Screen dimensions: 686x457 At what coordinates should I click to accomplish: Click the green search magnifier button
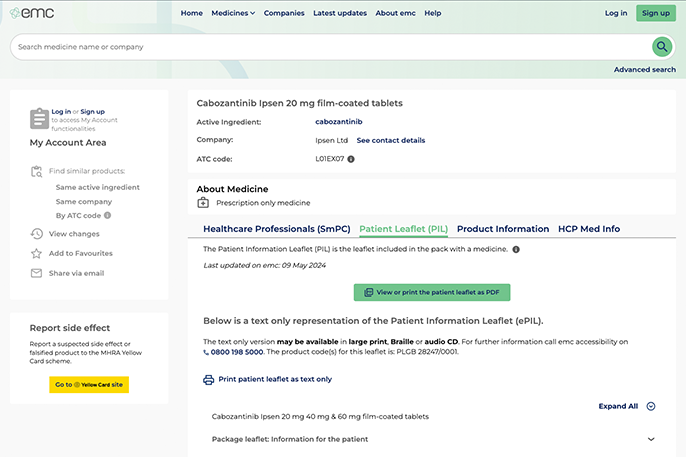point(662,46)
